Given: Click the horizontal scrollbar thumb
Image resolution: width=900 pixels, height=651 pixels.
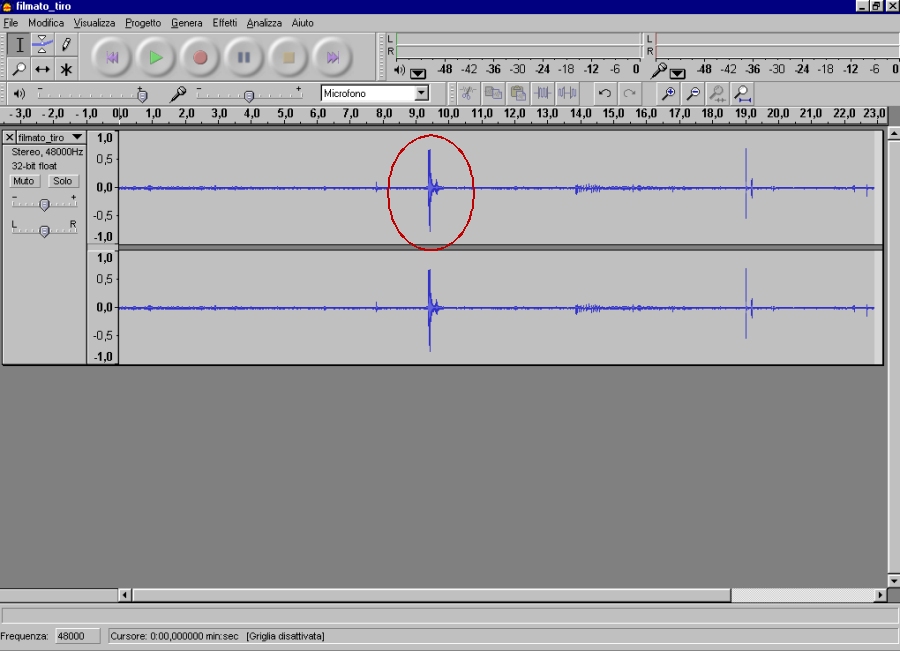Looking at the screenshot, I should coord(431,595).
